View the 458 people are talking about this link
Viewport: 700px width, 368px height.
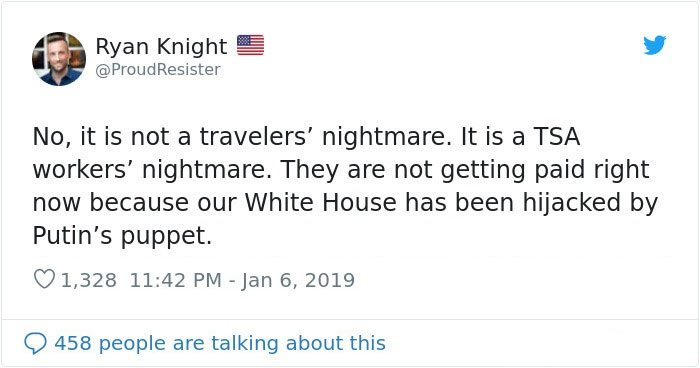(x=220, y=343)
